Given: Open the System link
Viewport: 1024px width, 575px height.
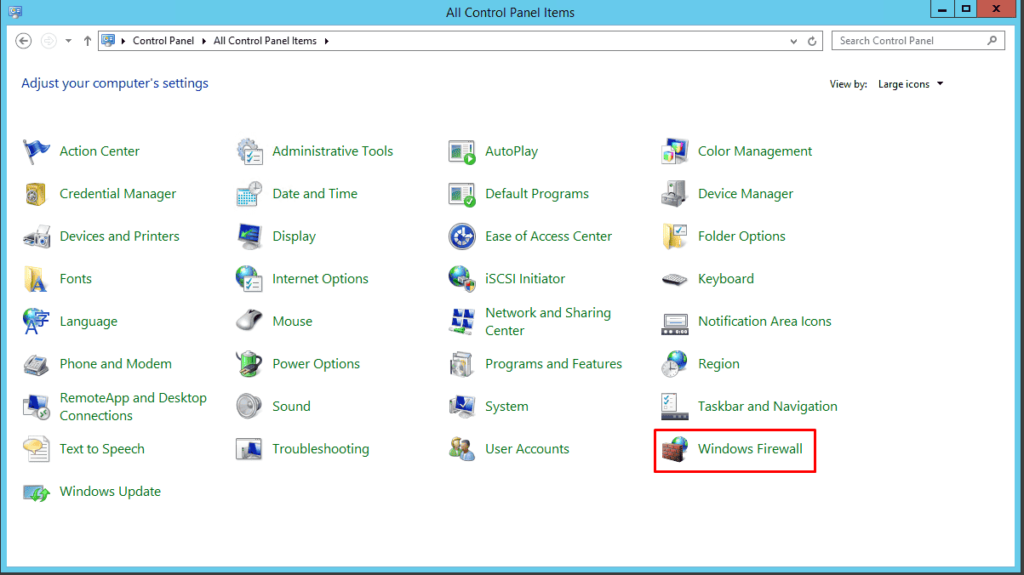Looking at the screenshot, I should pyautogui.click(x=506, y=406).
